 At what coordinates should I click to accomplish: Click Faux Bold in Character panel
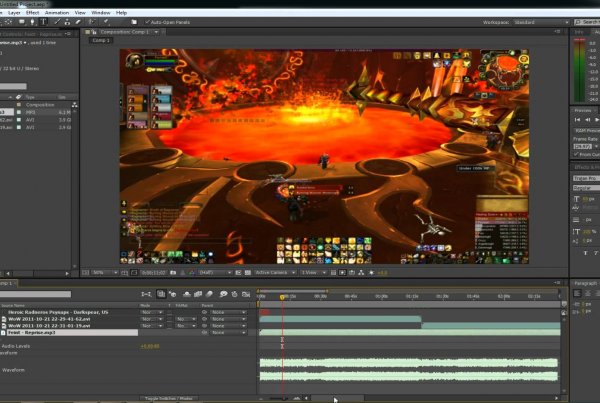point(585,253)
